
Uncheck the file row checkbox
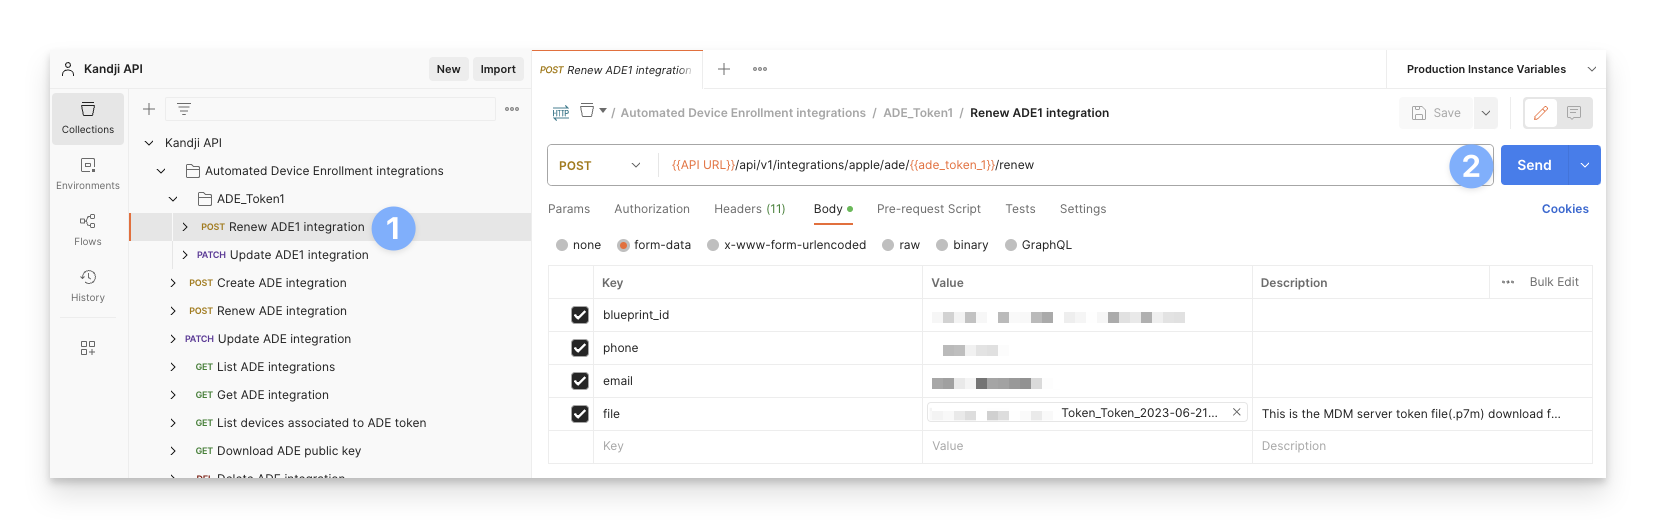[x=579, y=414]
